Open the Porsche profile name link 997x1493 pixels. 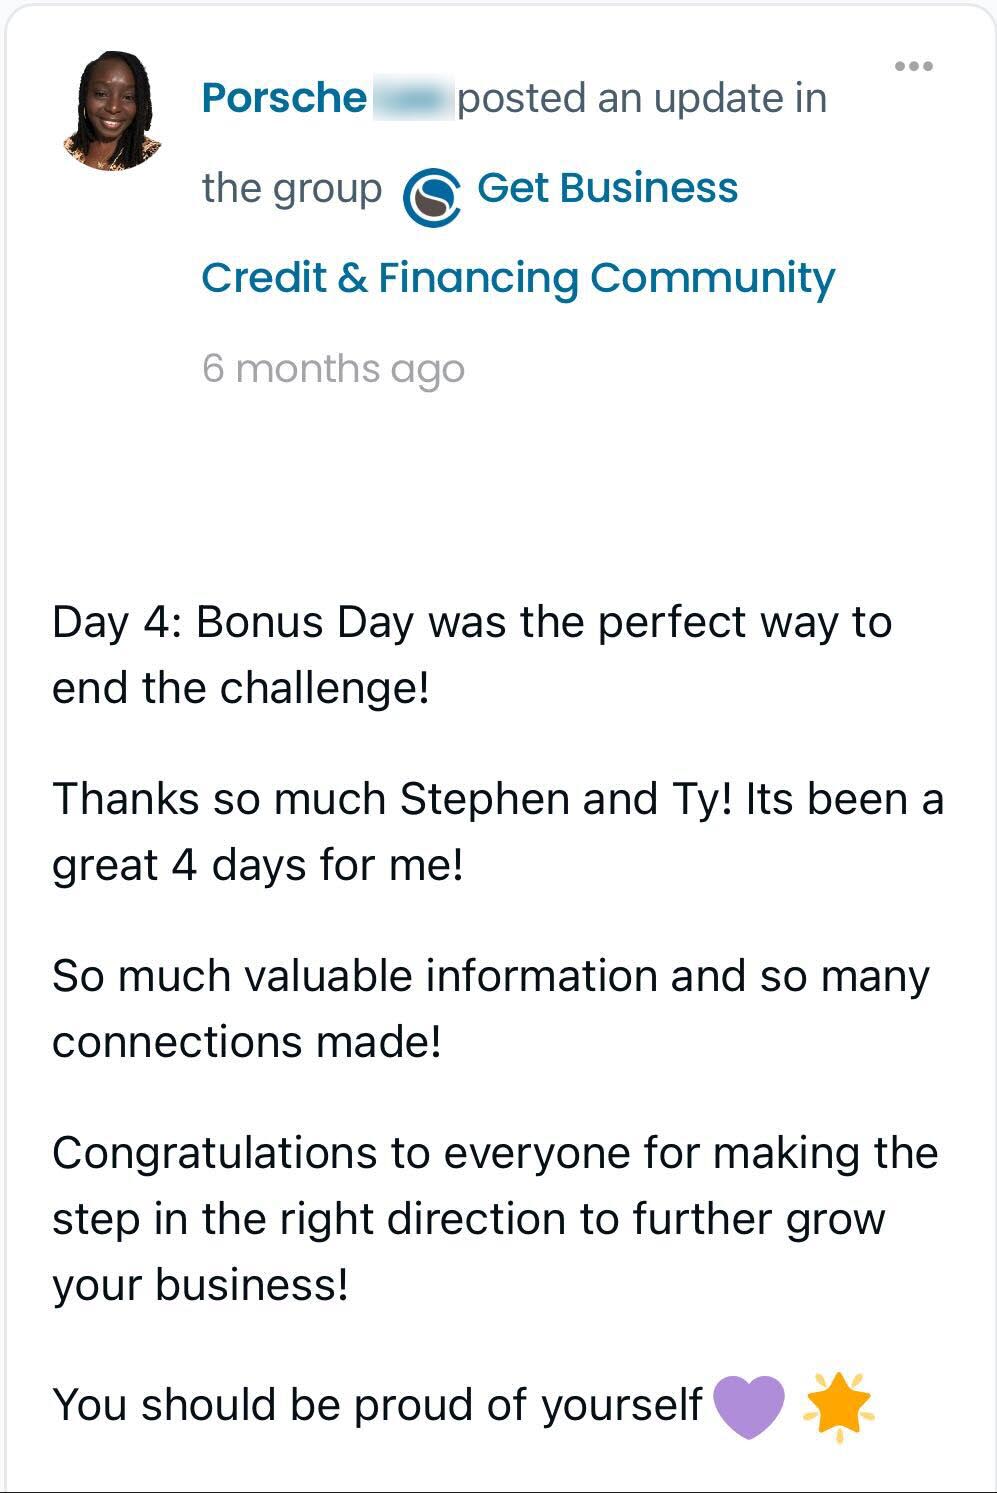(x=284, y=98)
